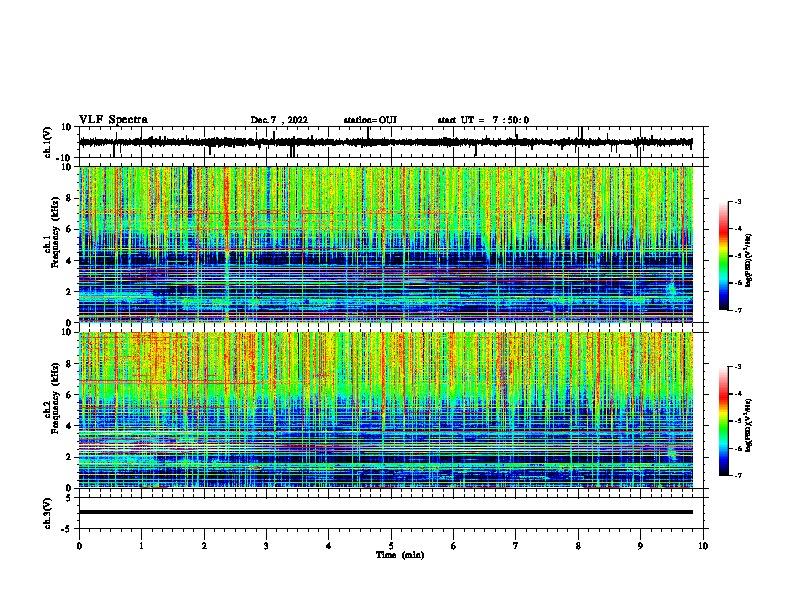Click the ch.1 voltage waveform trace

[385, 142]
